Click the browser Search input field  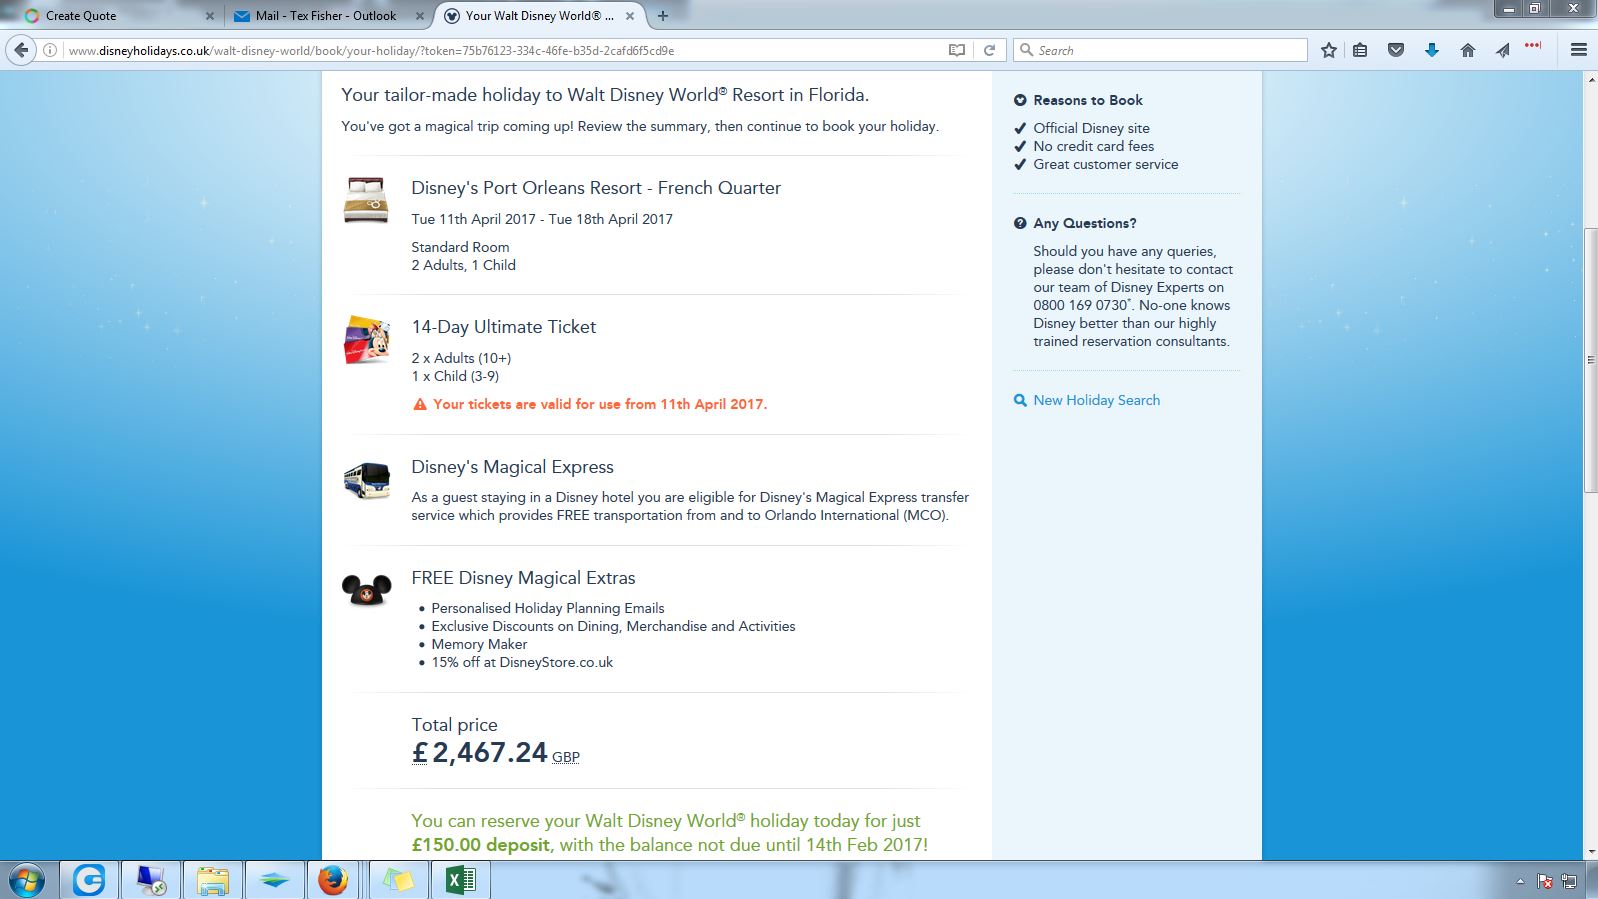click(x=1160, y=50)
